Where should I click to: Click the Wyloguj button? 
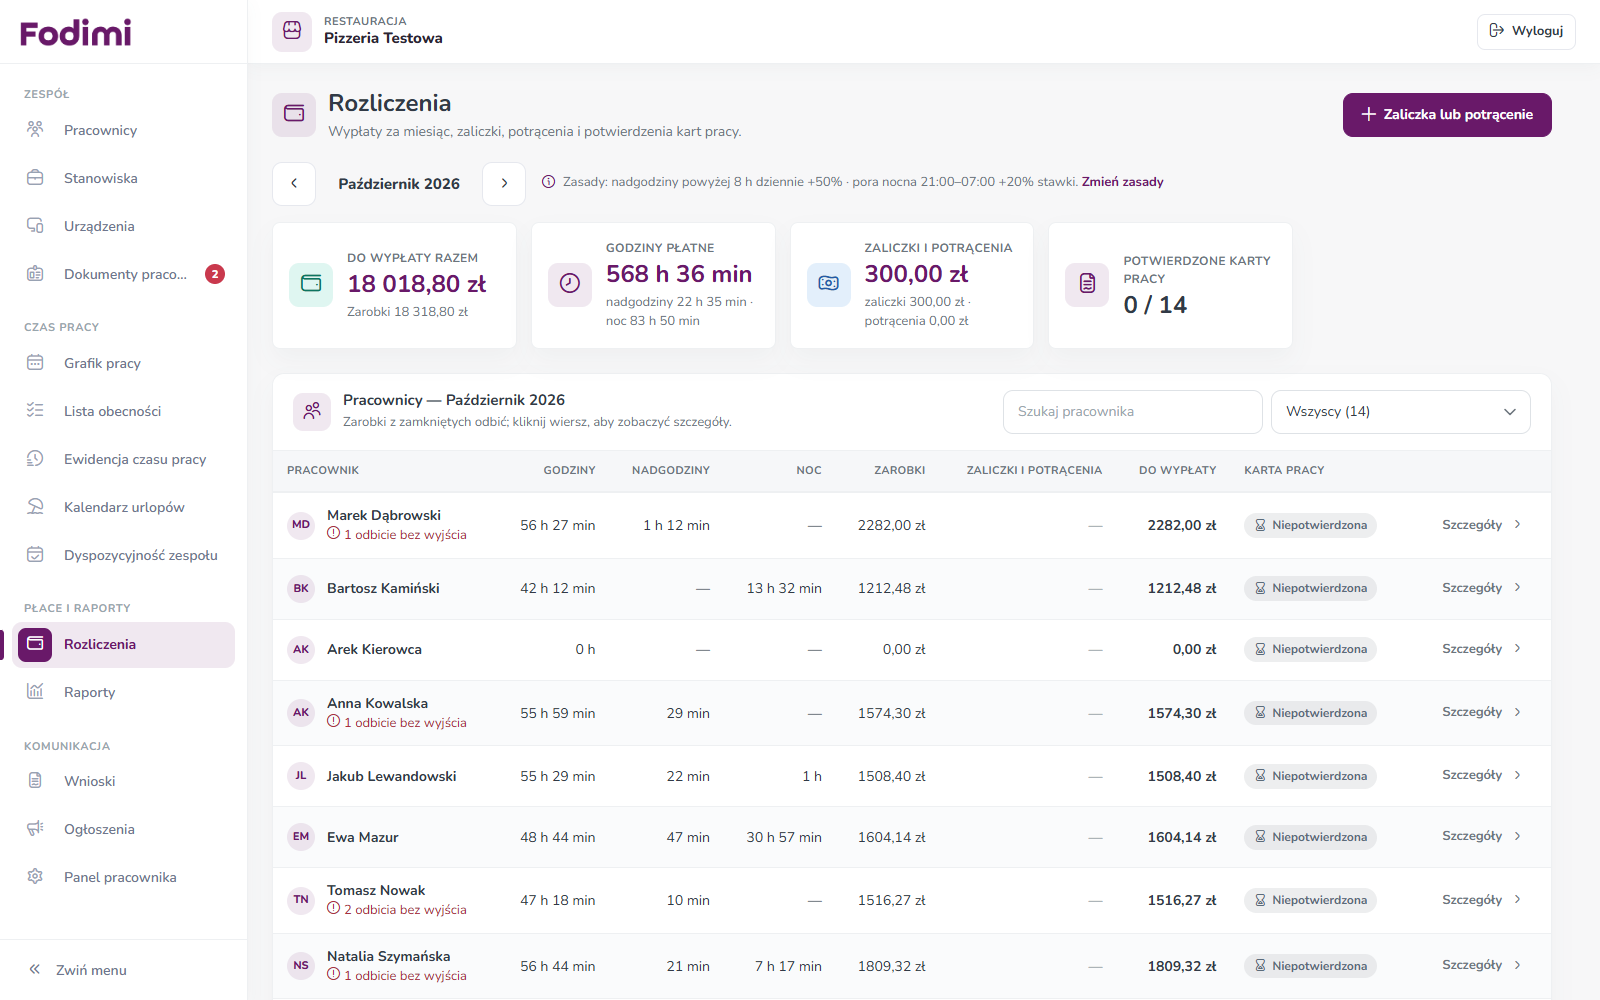[1526, 31]
